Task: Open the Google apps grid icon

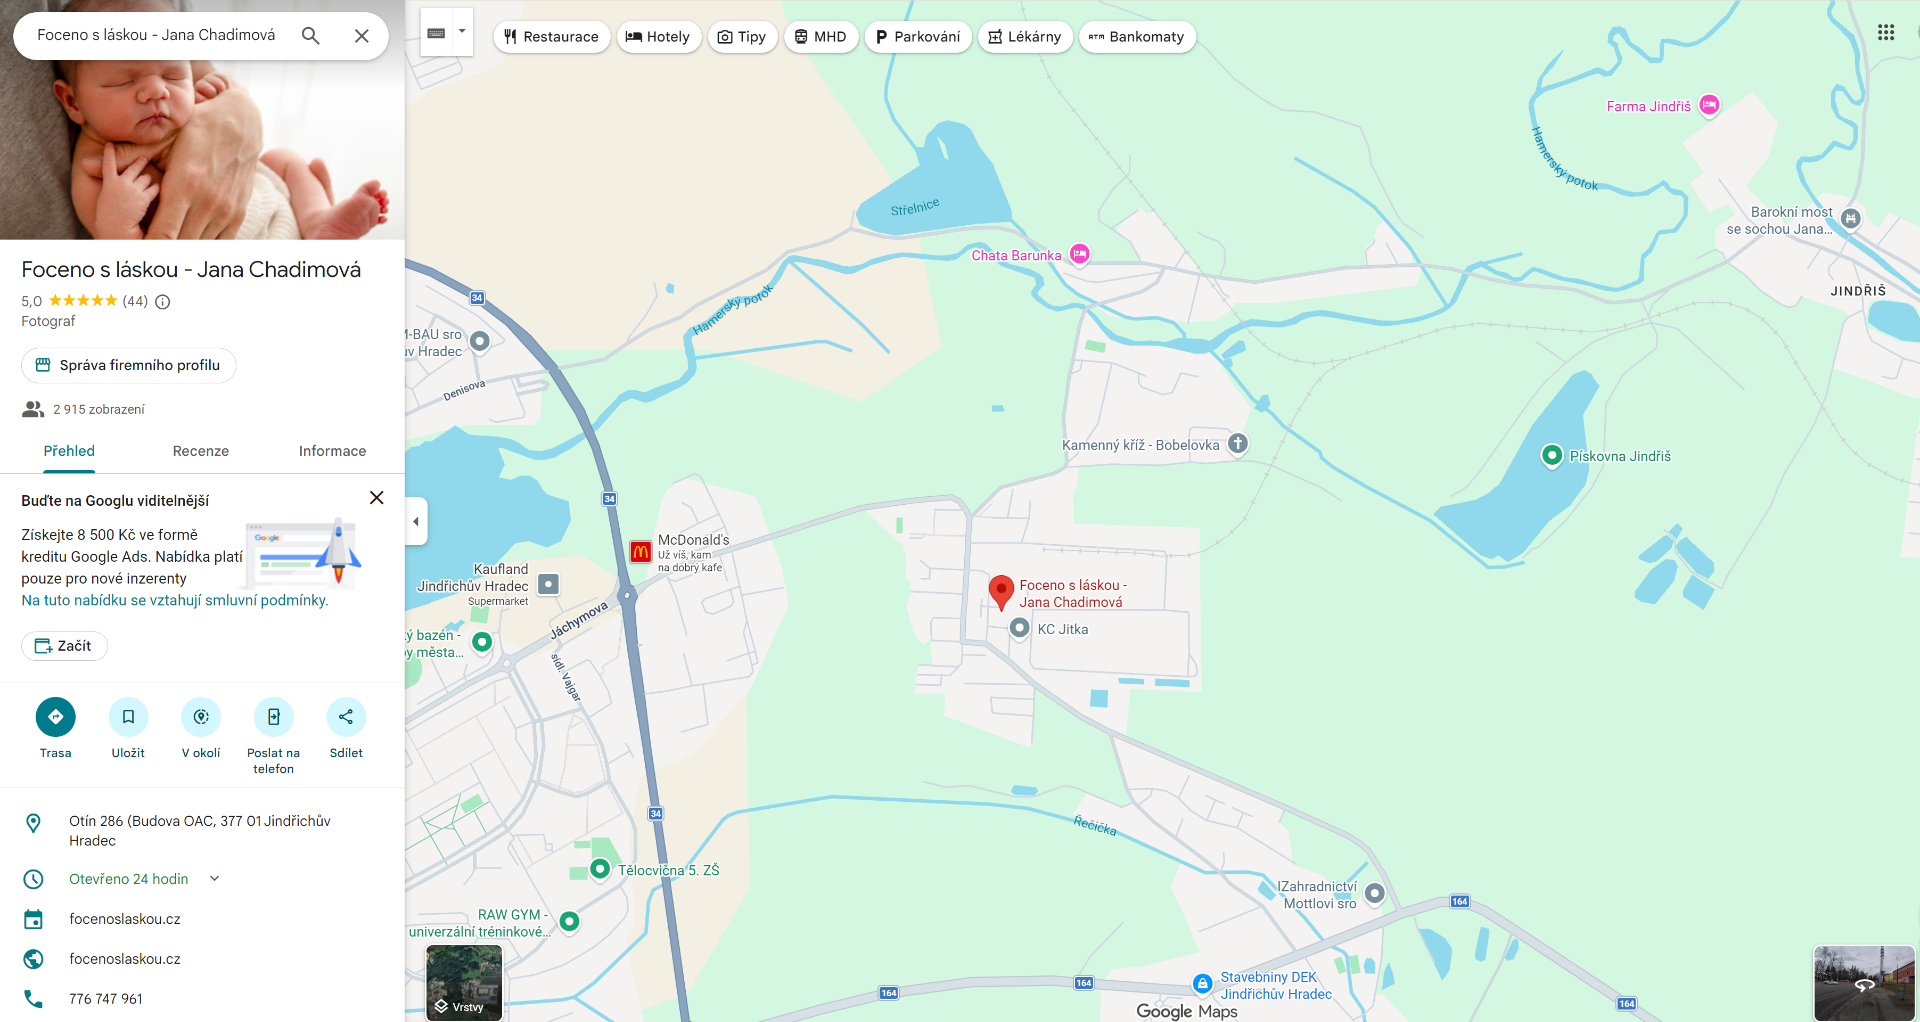Action: coord(1886,33)
